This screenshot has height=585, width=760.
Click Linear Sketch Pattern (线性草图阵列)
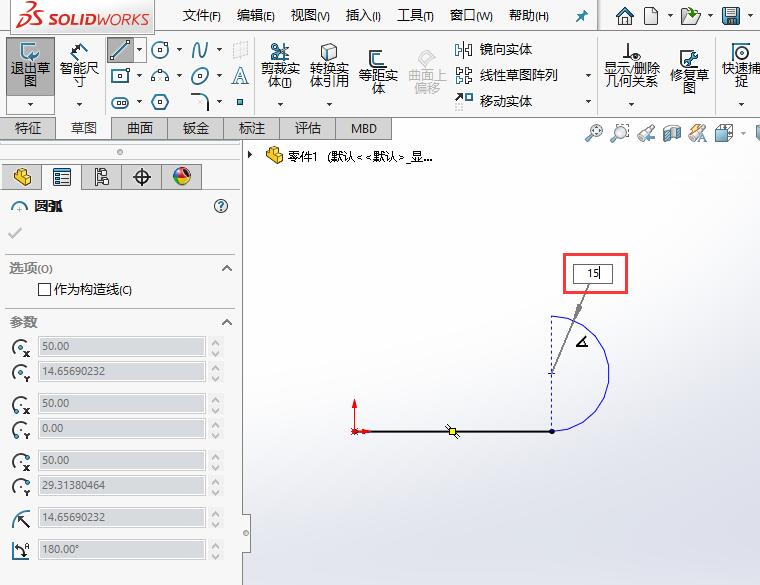tap(507, 75)
